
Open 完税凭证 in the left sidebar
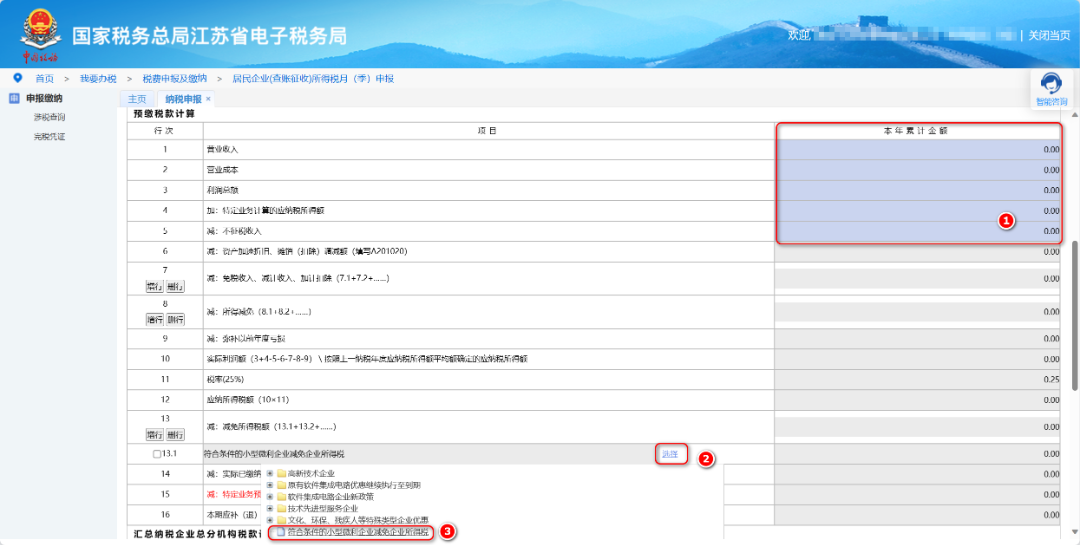(x=49, y=136)
